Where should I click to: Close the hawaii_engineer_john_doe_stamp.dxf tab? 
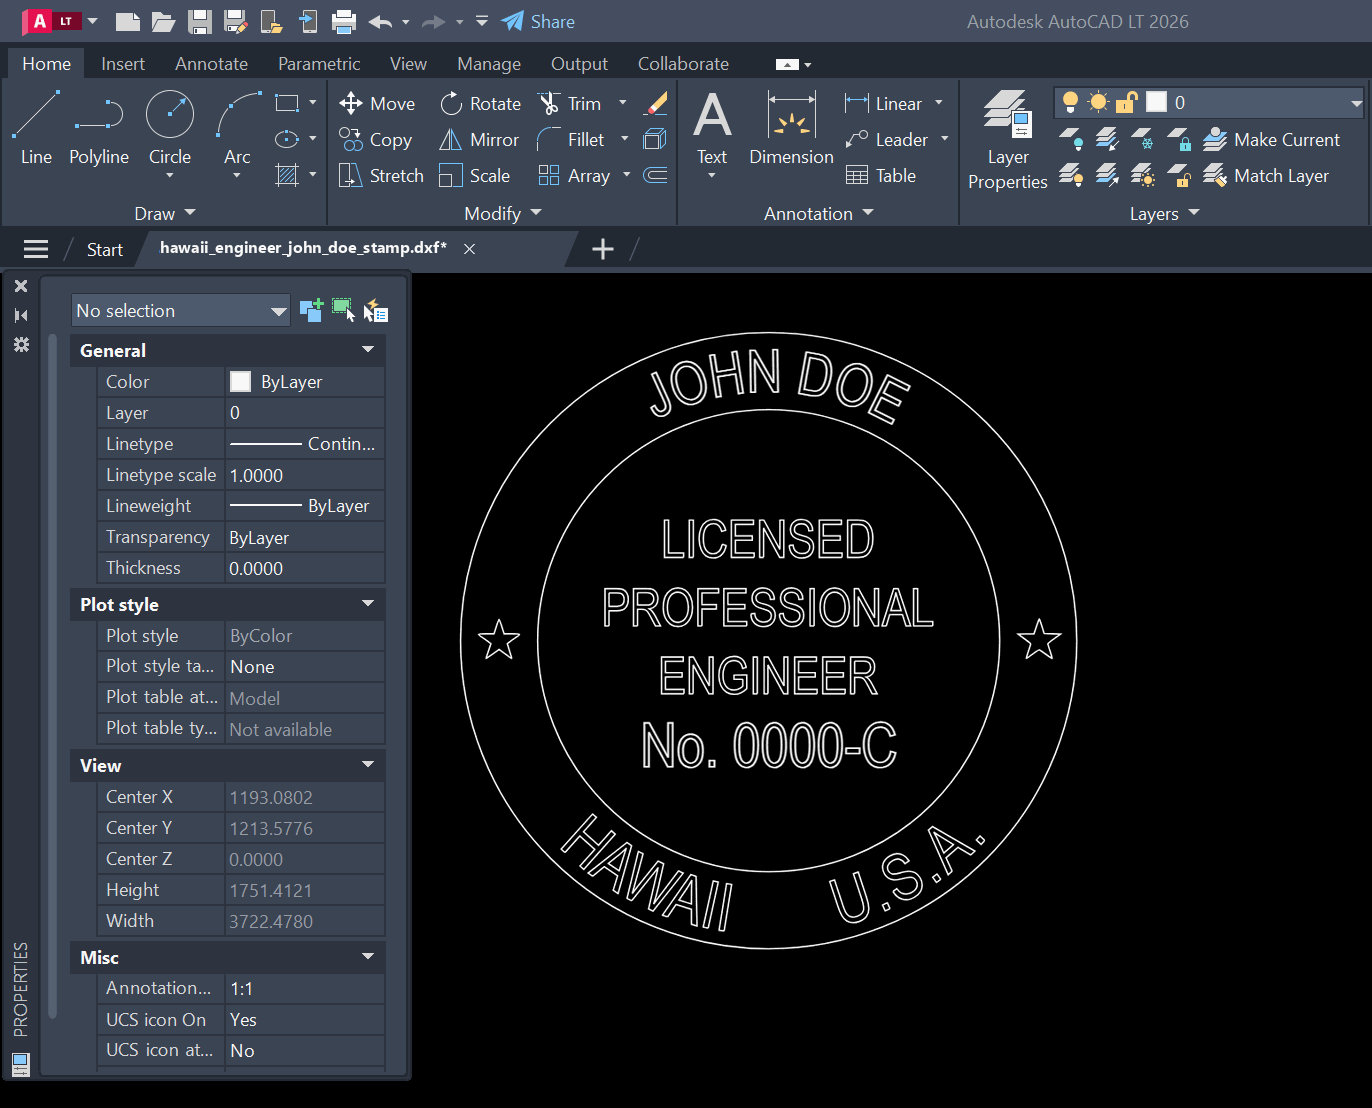coord(469,249)
